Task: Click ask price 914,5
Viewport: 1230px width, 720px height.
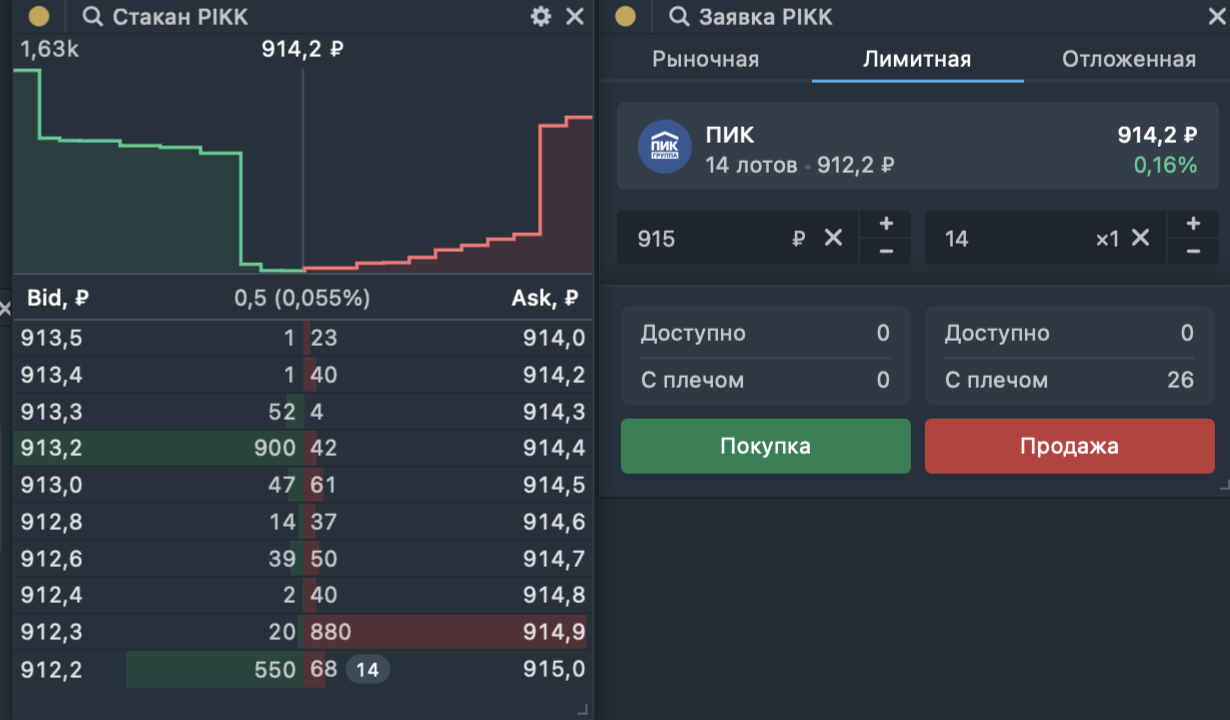Action: click(553, 485)
